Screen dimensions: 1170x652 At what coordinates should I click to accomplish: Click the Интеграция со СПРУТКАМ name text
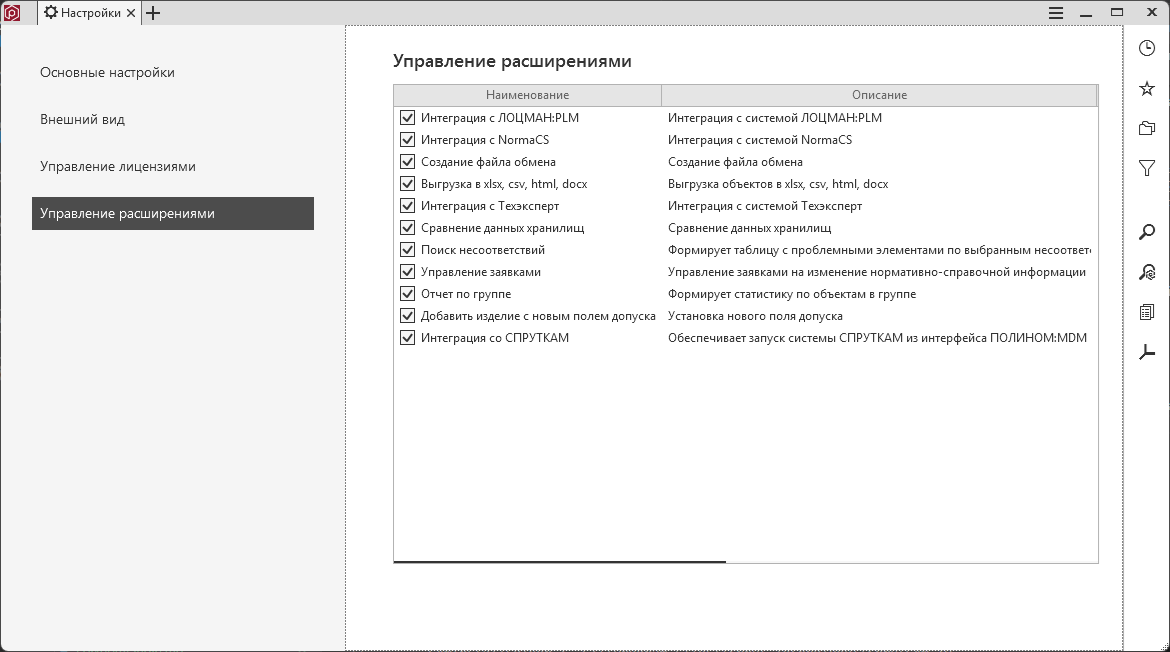[x=495, y=338]
